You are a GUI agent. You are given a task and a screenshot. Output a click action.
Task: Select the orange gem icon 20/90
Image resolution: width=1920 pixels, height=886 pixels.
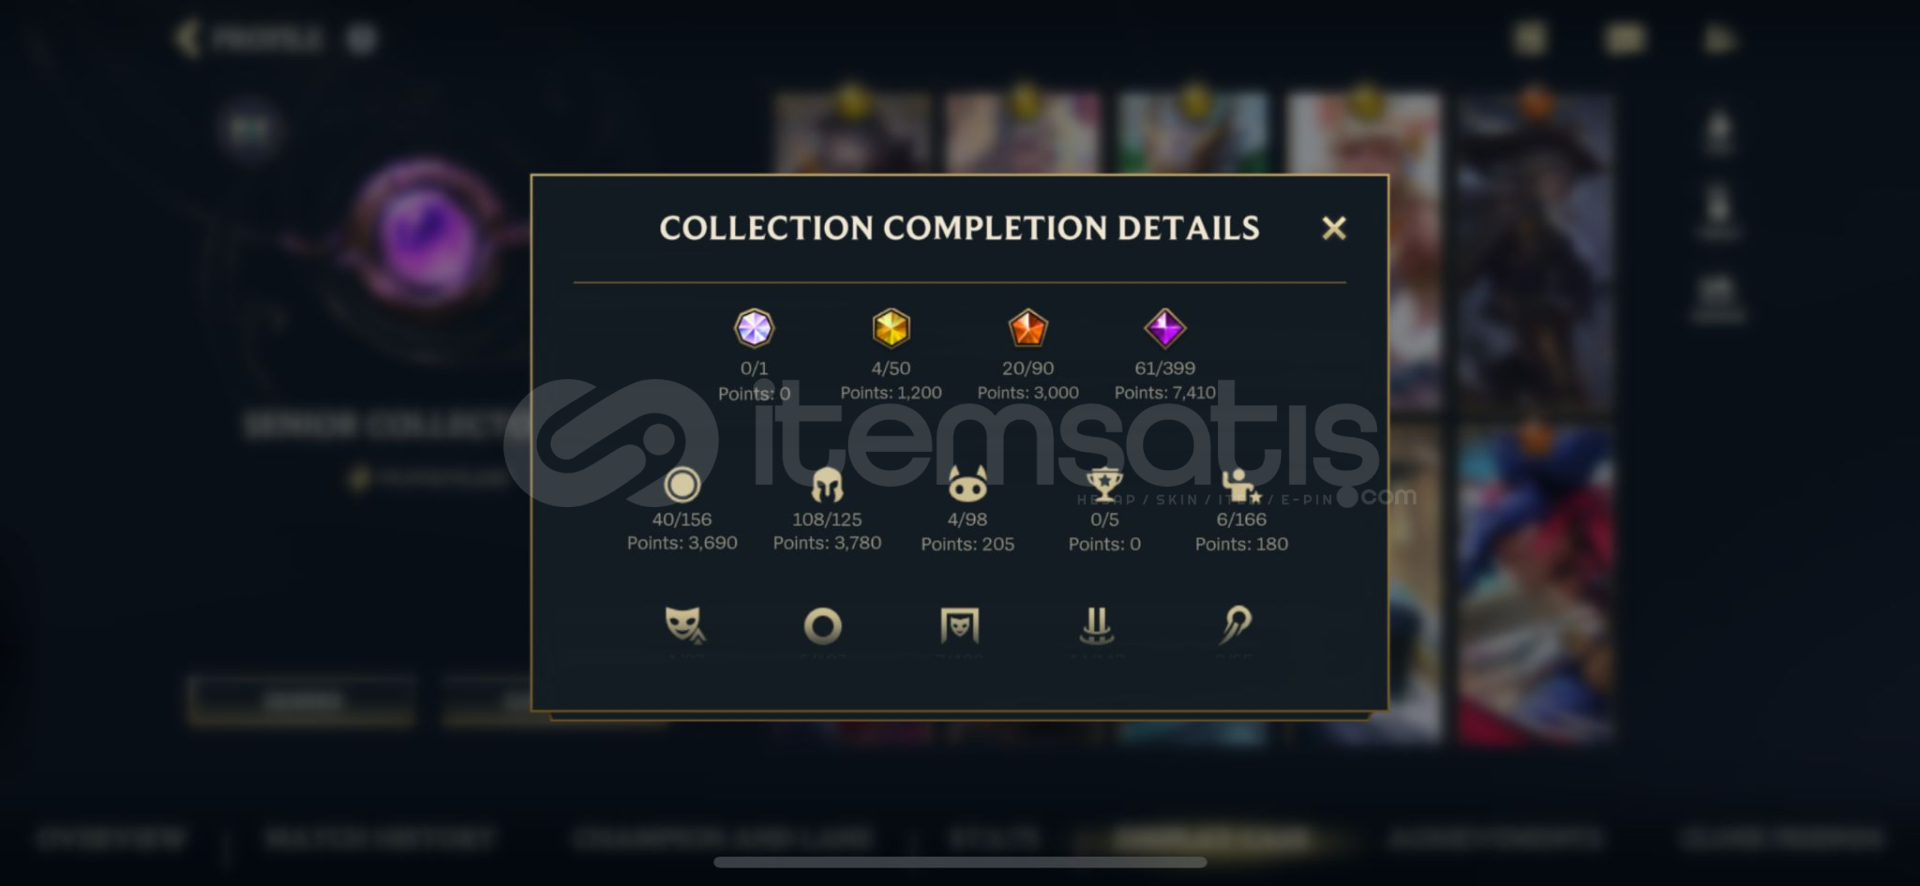pyautogui.click(x=1028, y=327)
